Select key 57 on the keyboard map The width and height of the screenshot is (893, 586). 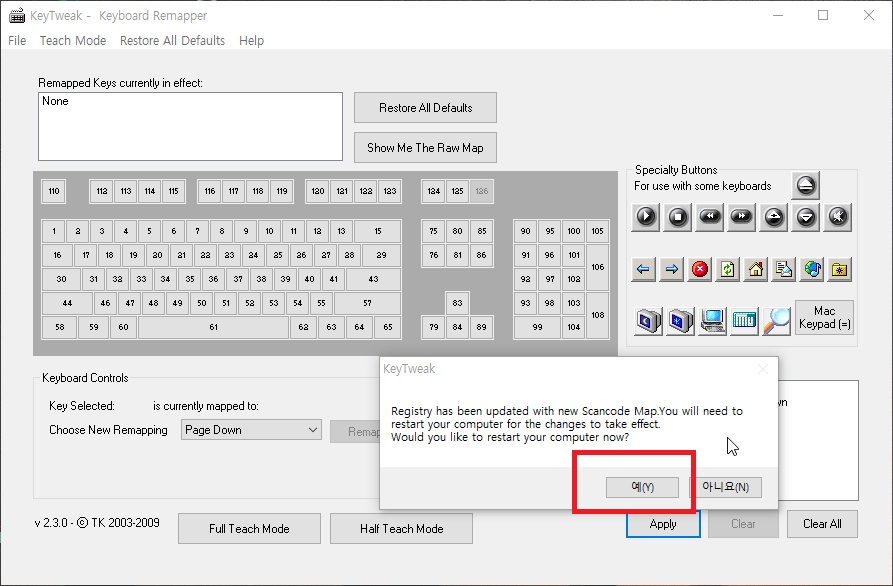click(367, 304)
